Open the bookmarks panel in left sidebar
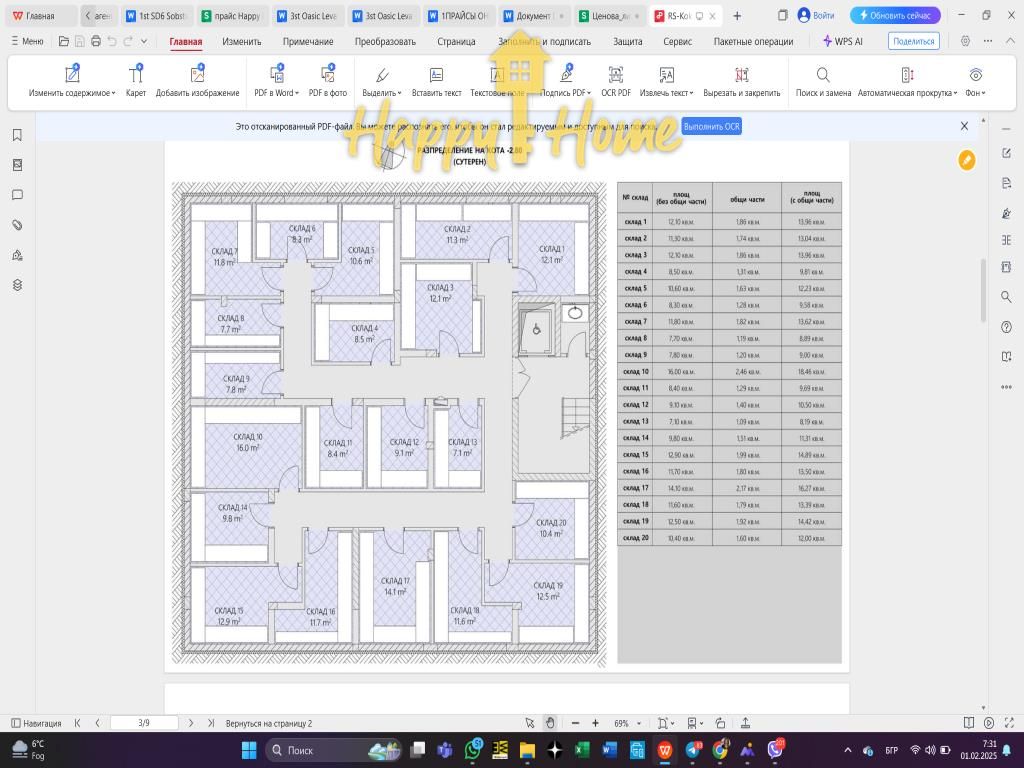 point(17,135)
